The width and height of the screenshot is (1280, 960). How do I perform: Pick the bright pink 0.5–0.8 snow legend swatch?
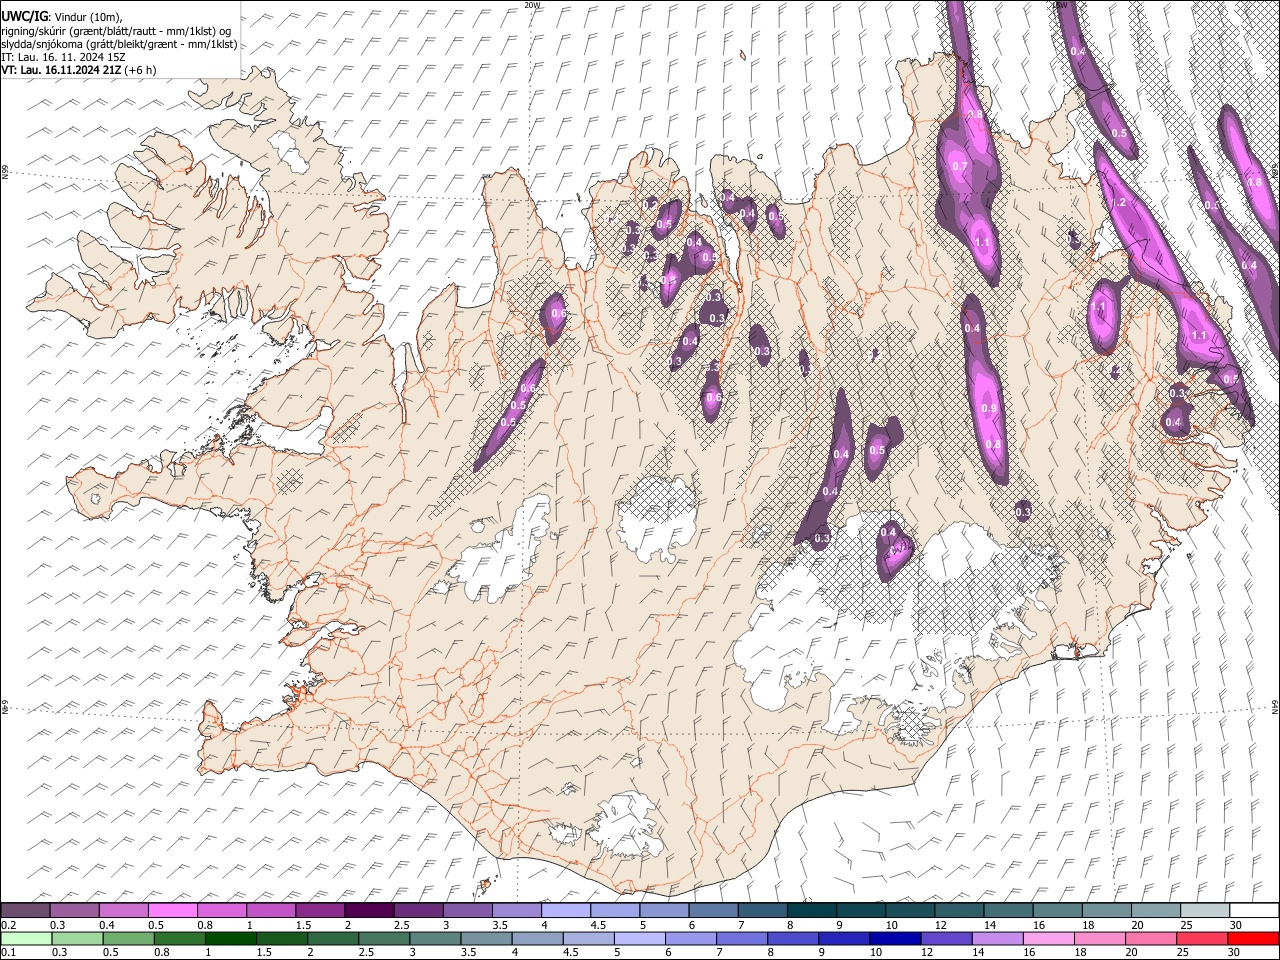[172, 910]
